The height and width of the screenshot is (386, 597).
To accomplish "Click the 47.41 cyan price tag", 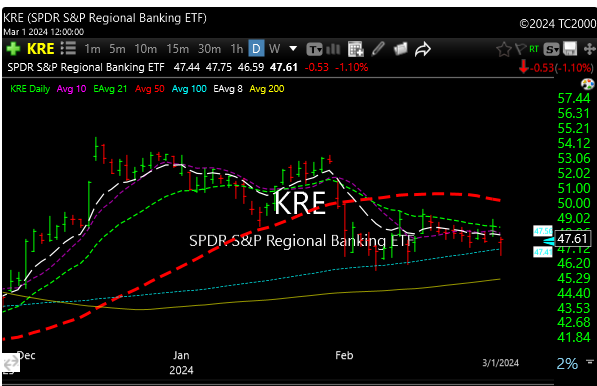I will pos(543,252).
